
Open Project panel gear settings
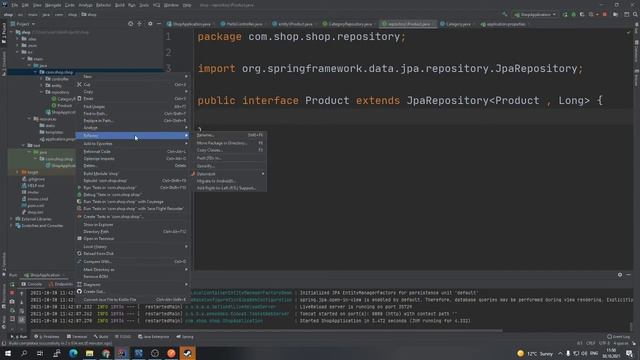[x=150, y=24]
